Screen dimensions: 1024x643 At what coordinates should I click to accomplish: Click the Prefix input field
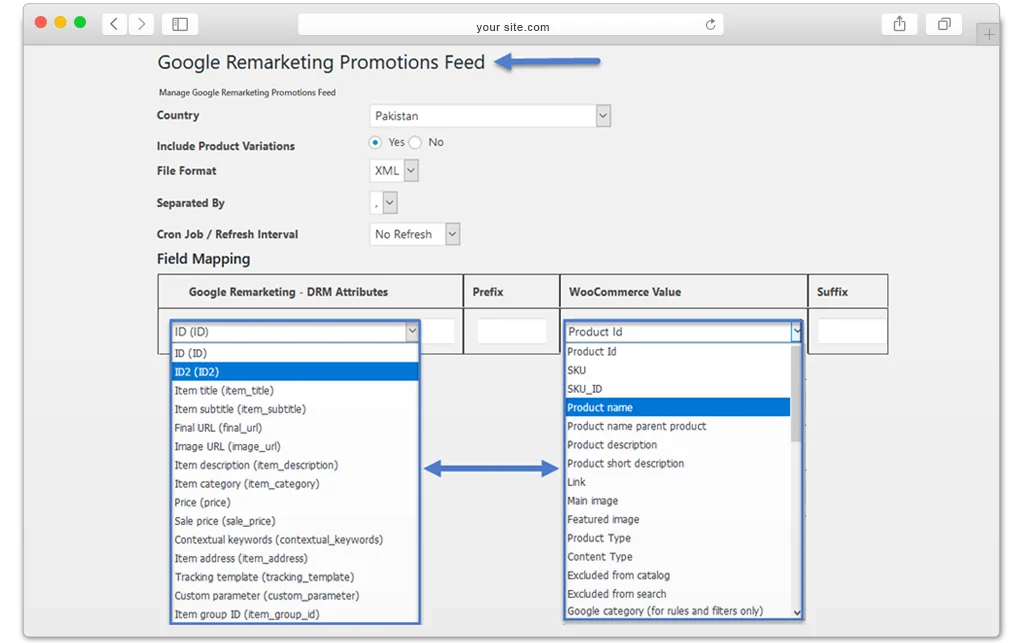click(511, 331)
